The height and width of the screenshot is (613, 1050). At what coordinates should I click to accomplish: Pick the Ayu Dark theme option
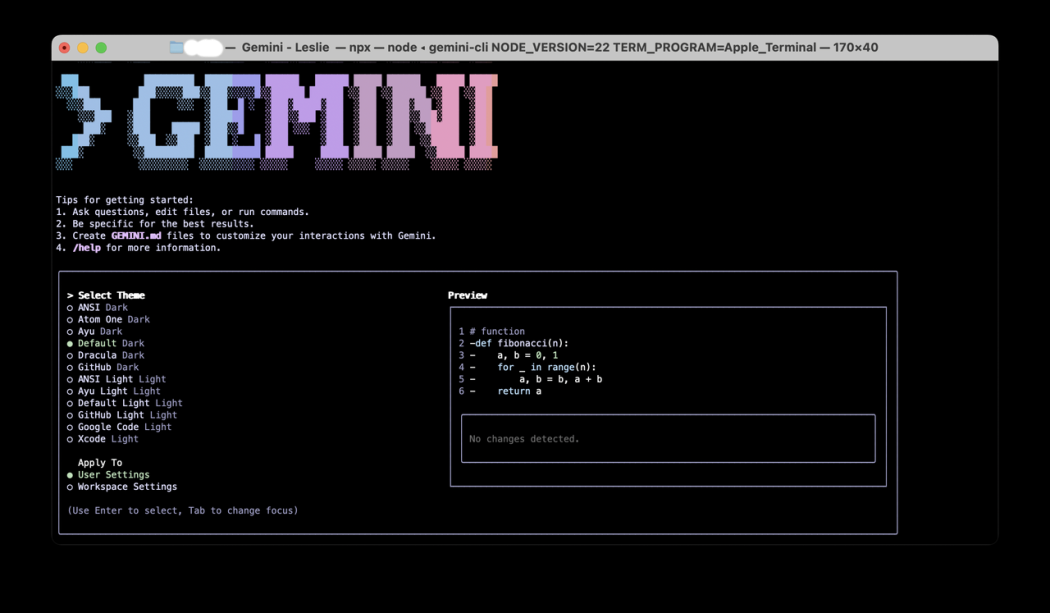99,331
